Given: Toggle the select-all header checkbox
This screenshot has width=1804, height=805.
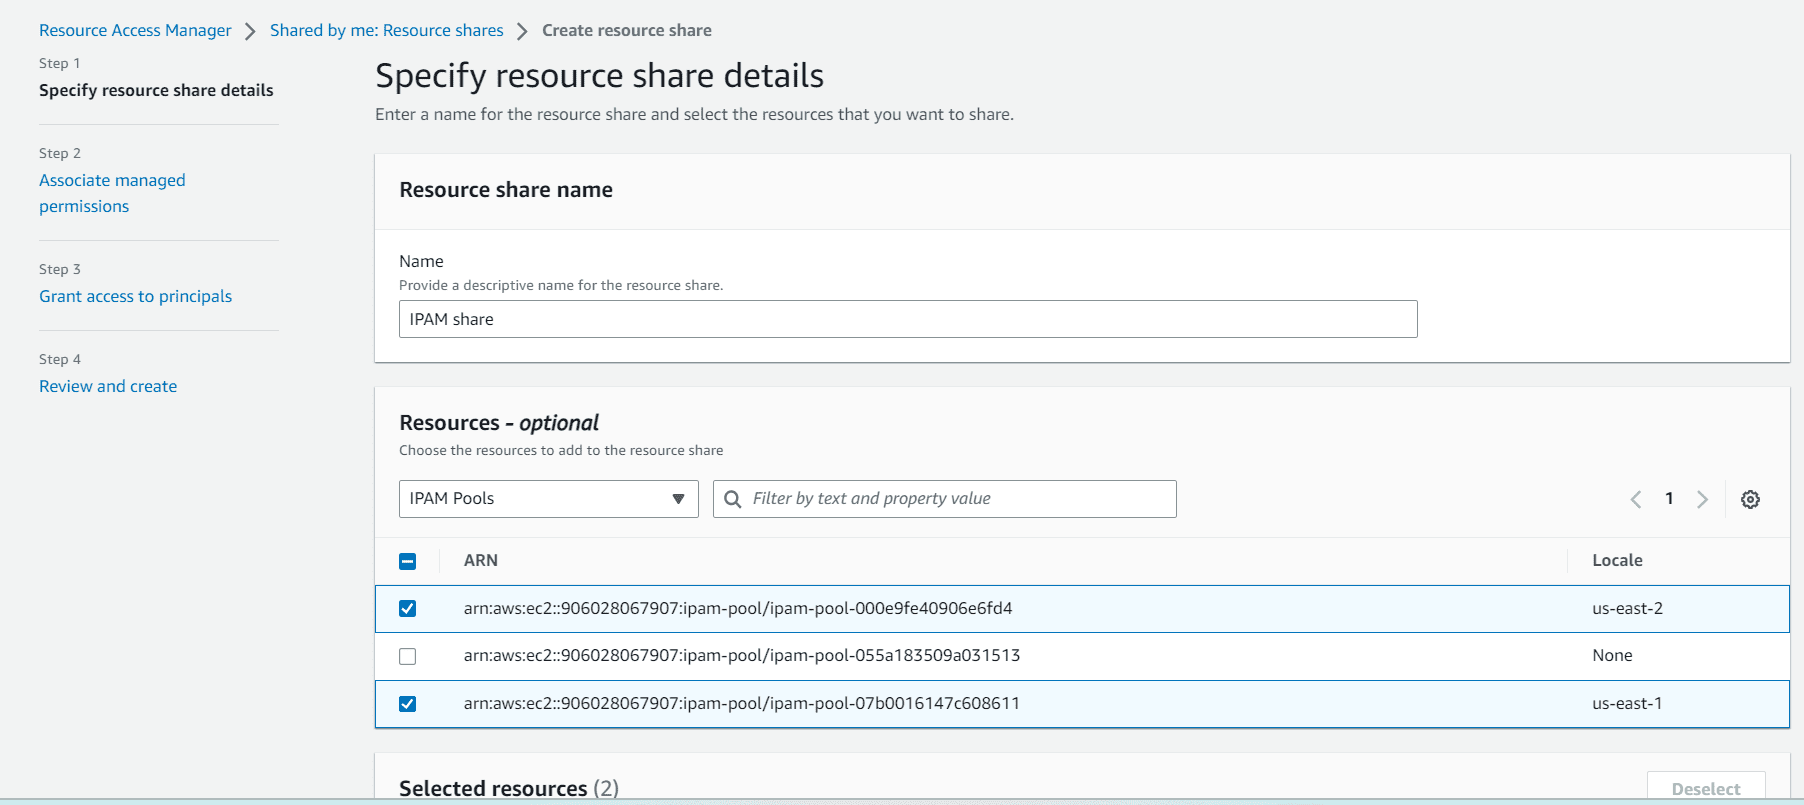Looking at the screenshot, I should 407,561.
